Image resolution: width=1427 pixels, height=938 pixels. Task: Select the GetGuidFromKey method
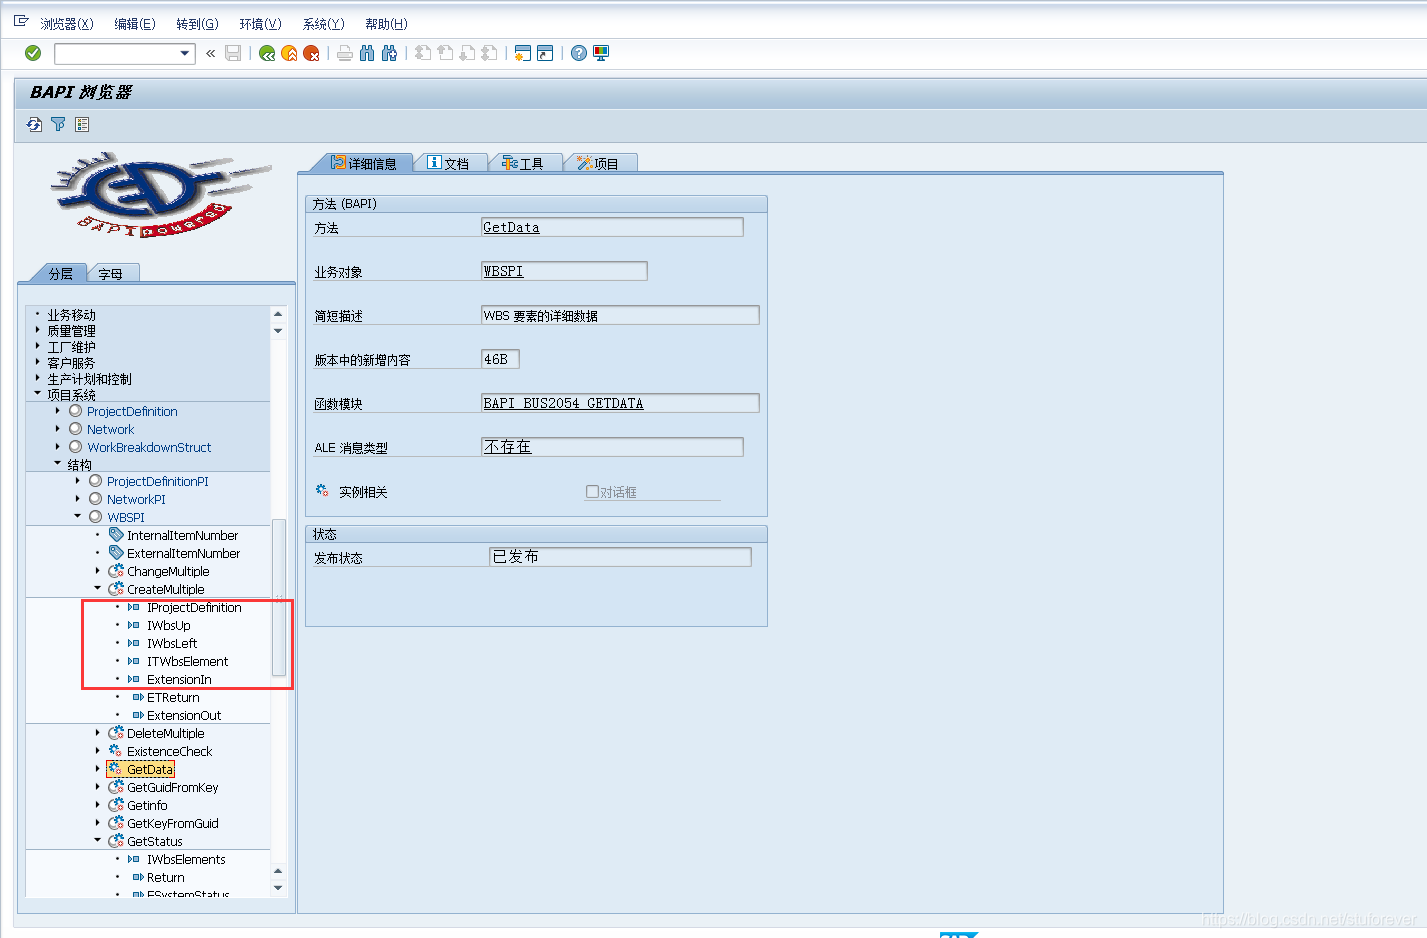click(173, 787)
